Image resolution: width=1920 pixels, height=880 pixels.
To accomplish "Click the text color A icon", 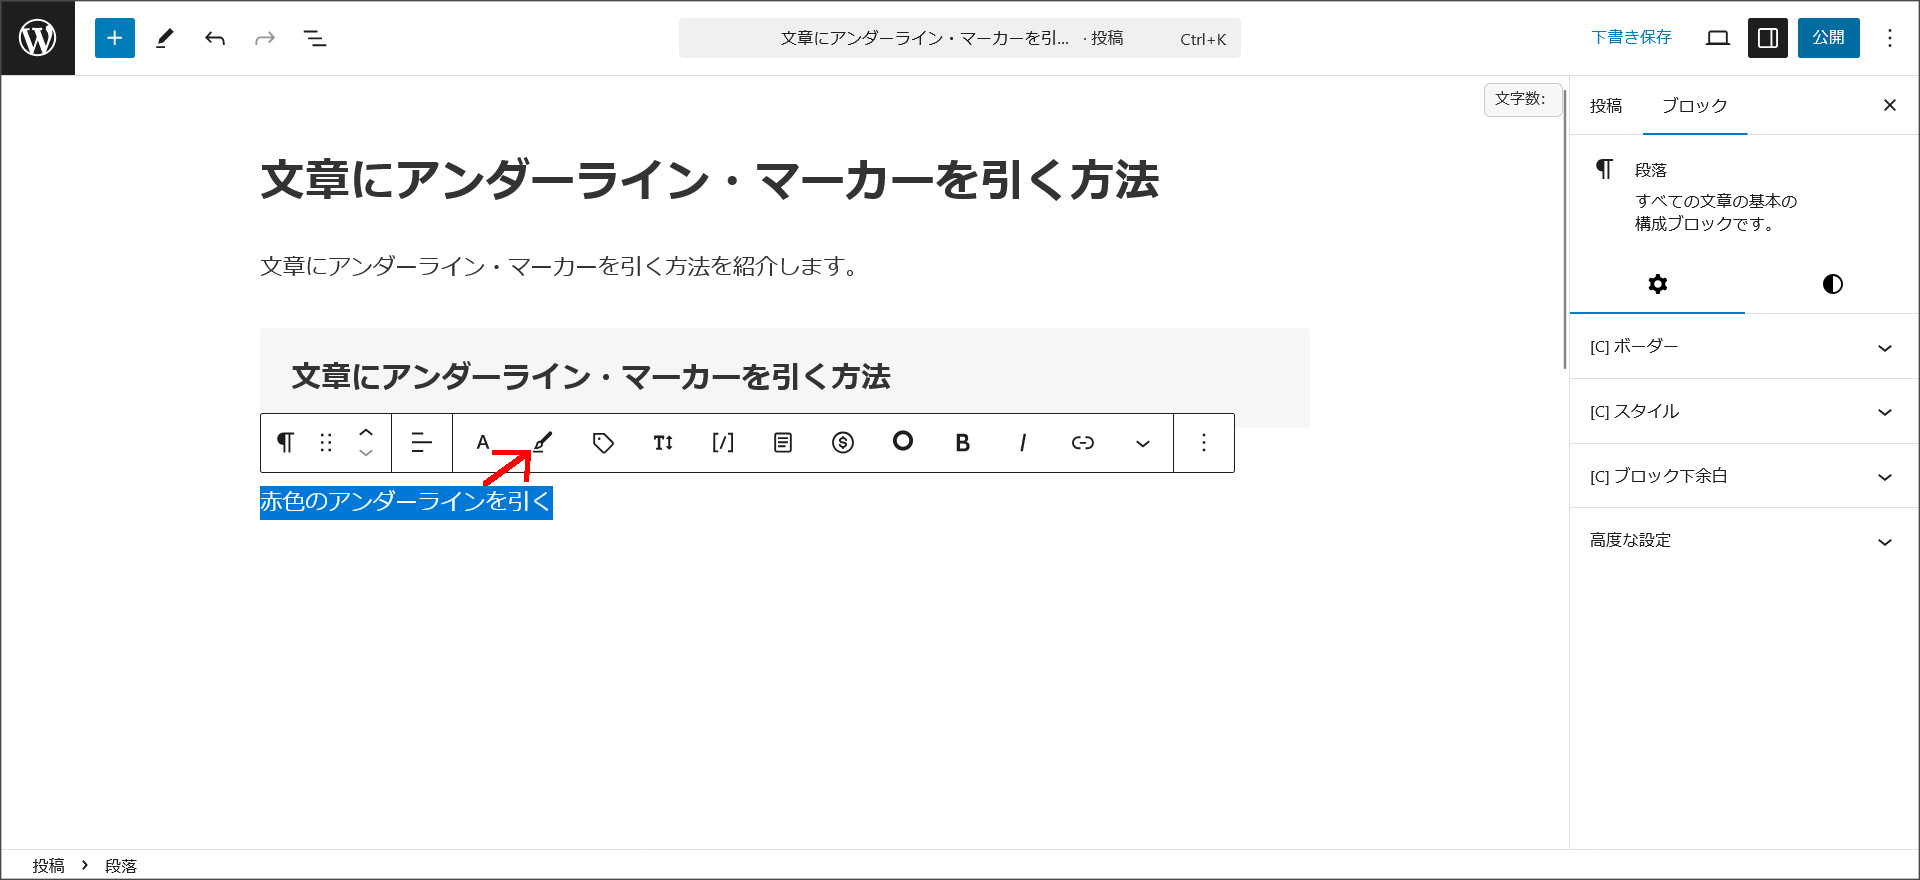I will [x=483, y=442].
